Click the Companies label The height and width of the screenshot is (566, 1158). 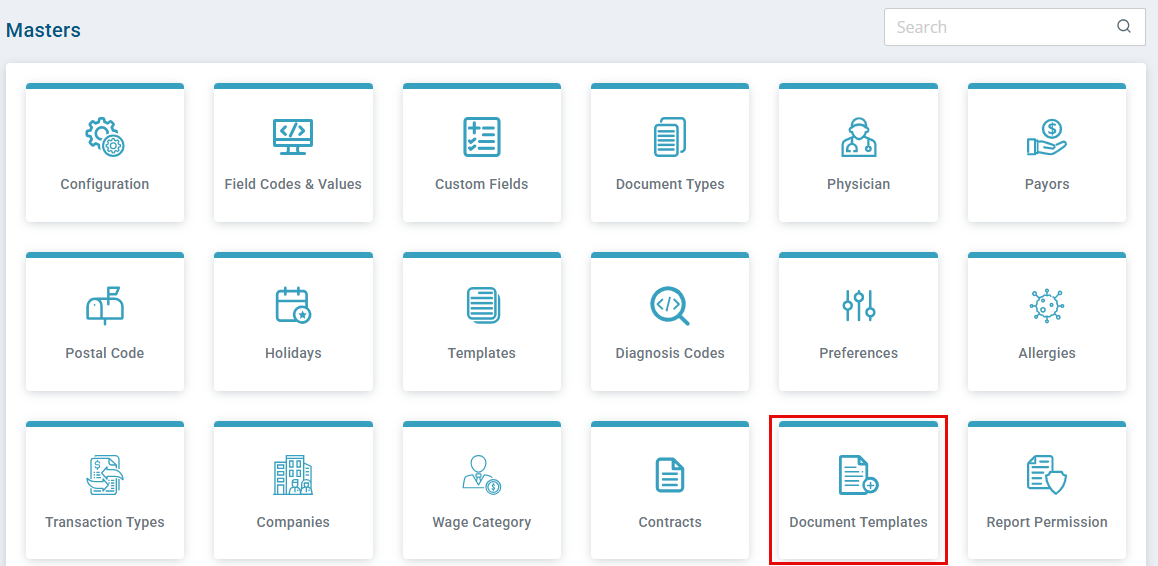293,522
